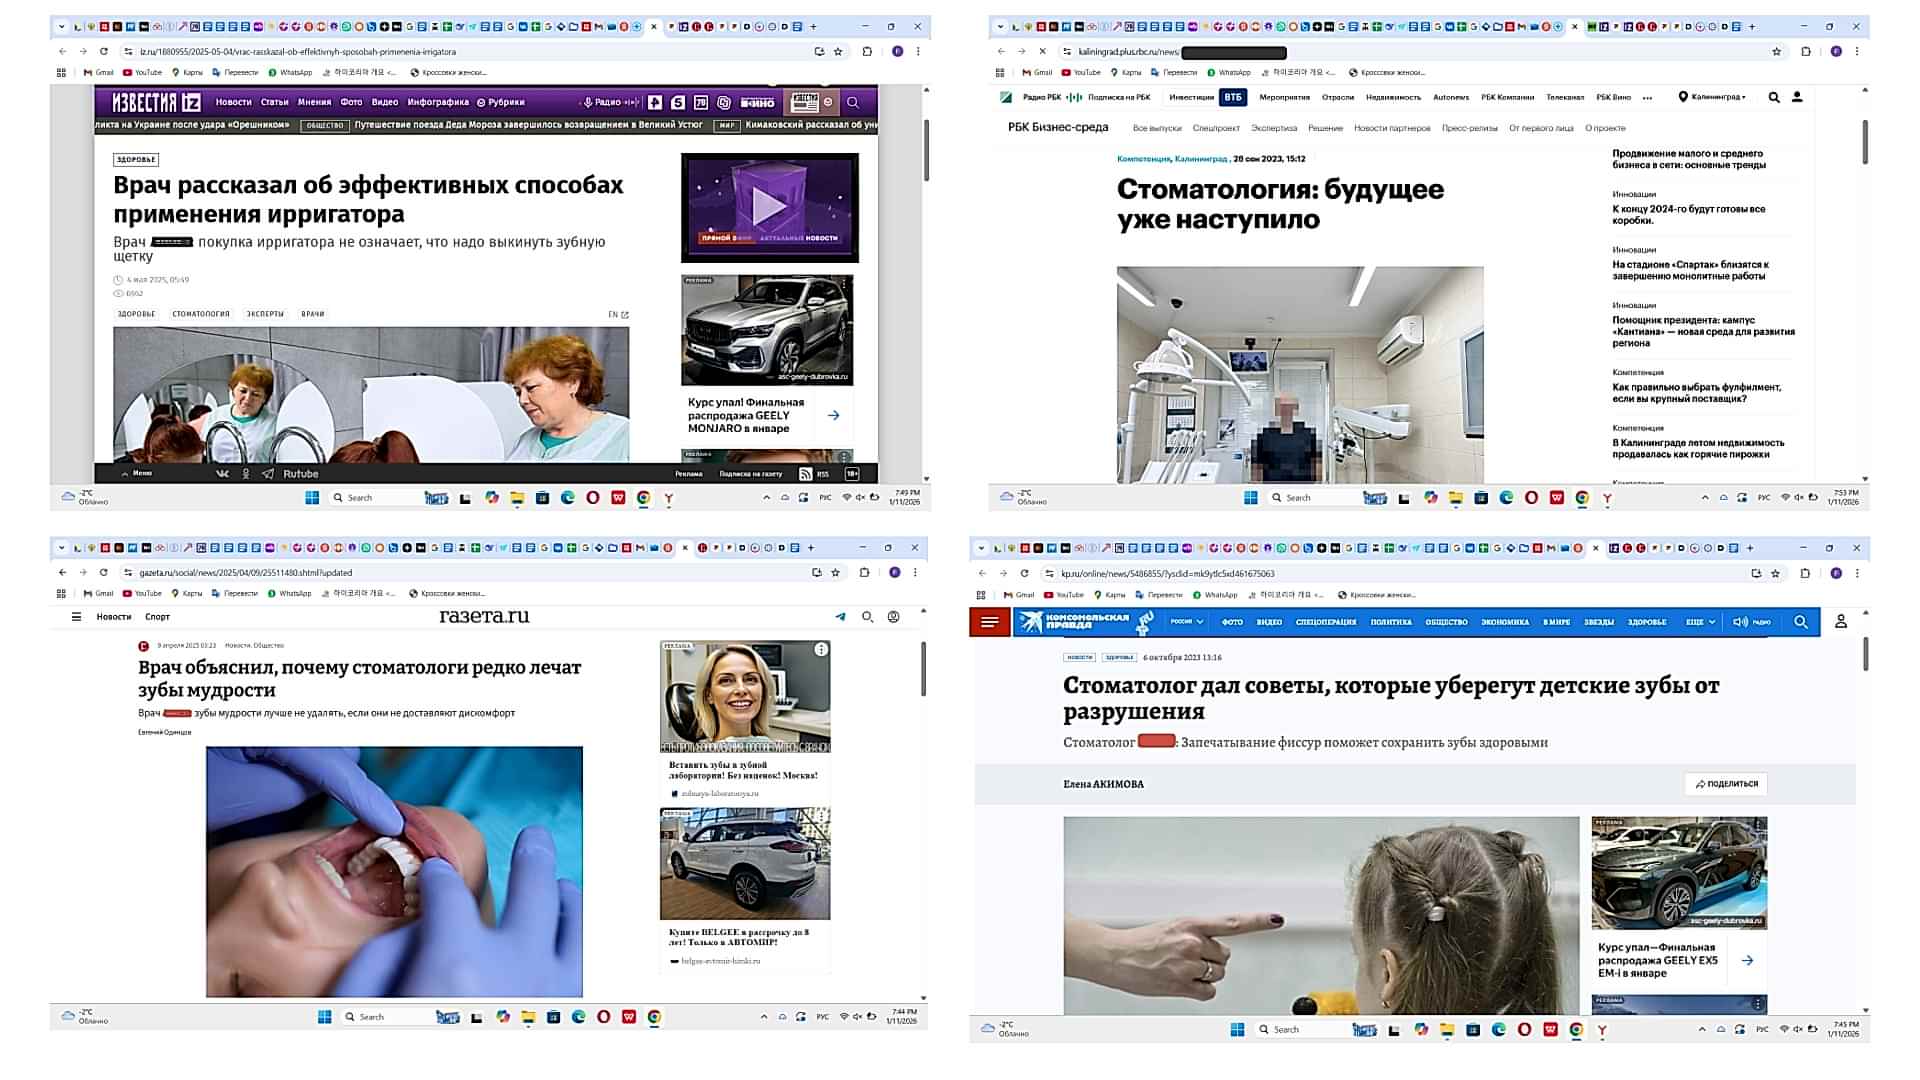Click the СТОМАТОЛОГИЯ tag under the Izvestia article
This screenshot has height=1080, width=1920.
click(201, 314)
